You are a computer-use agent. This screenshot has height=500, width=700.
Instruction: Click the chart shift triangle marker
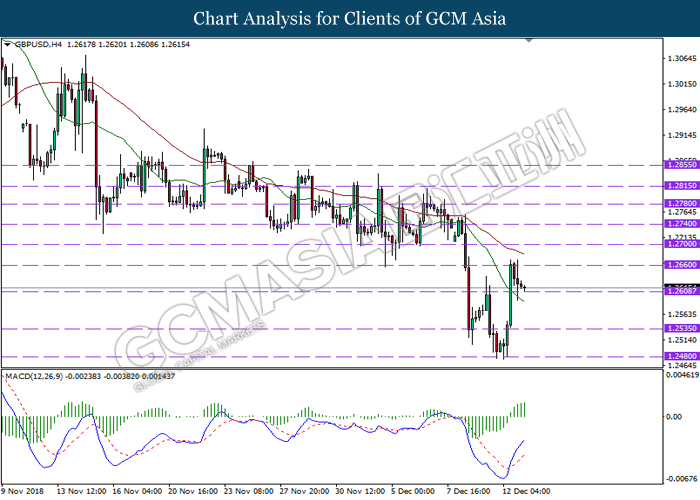529,40
